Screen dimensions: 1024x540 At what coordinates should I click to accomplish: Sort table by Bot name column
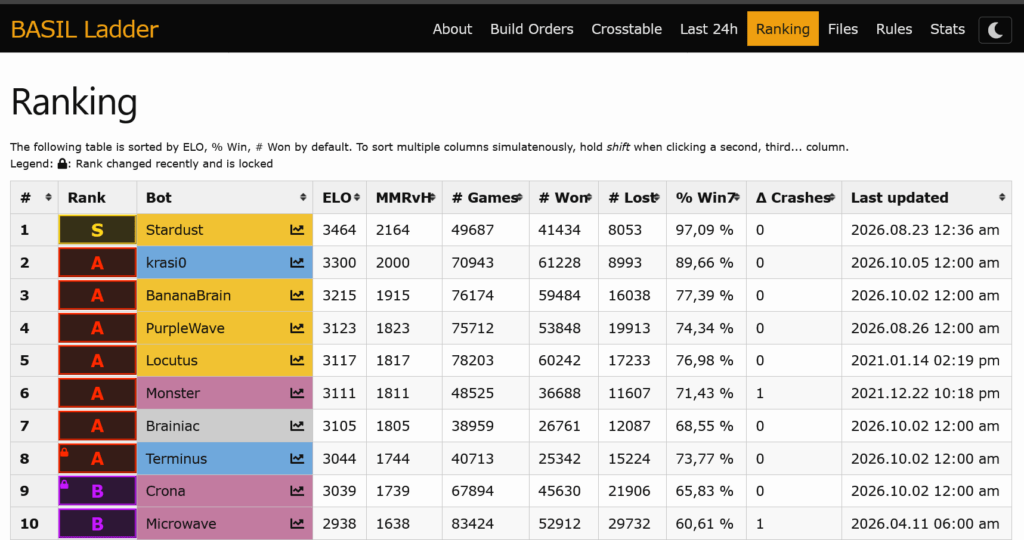coord(225,197)
